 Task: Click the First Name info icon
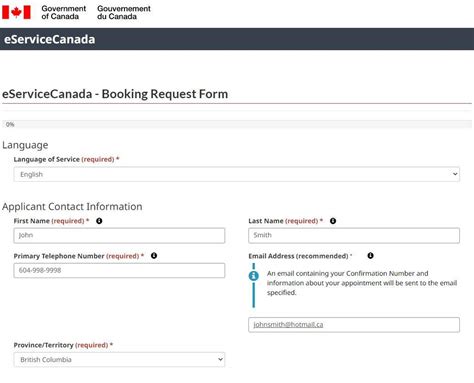coord(99,221)
